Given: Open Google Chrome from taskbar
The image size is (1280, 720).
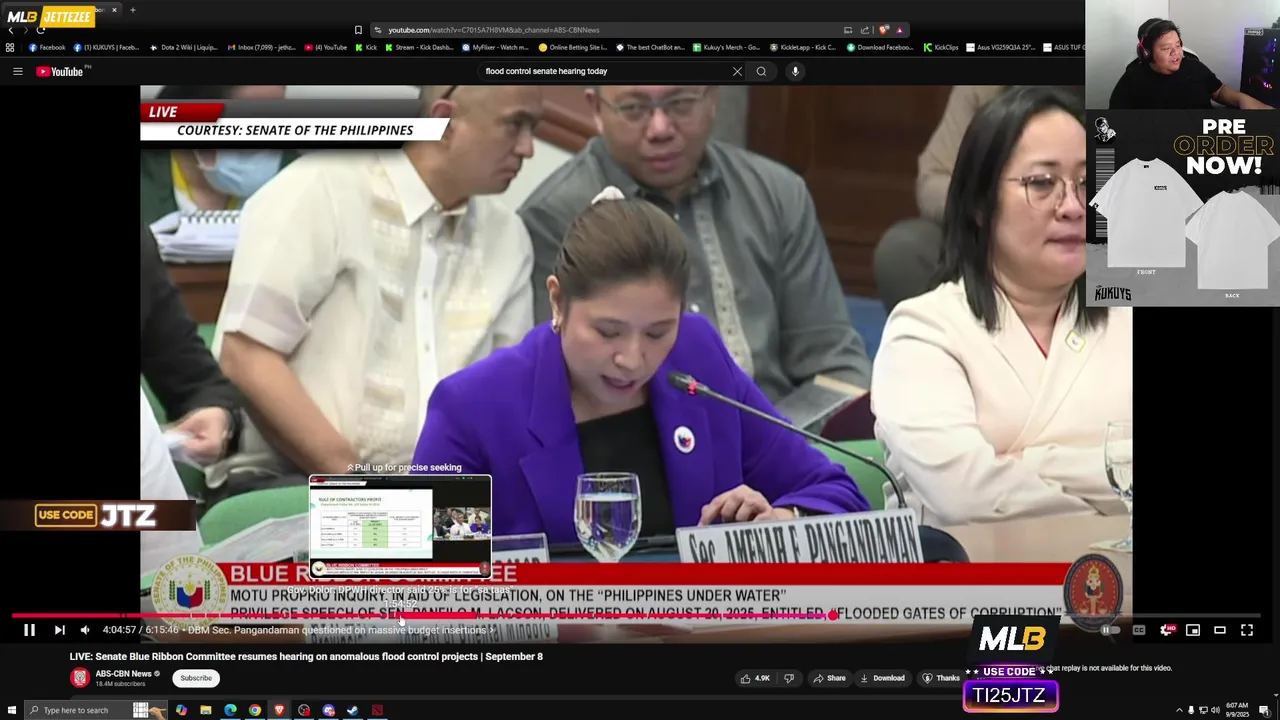Looking at the screenshot, I should [255, 710].
